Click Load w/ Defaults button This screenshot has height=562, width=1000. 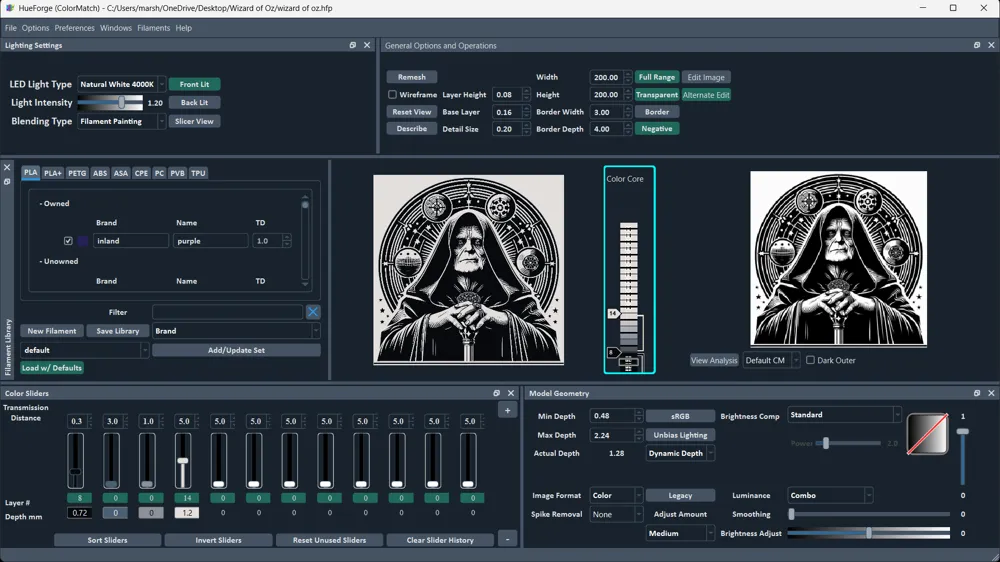[x=52, y=368]
